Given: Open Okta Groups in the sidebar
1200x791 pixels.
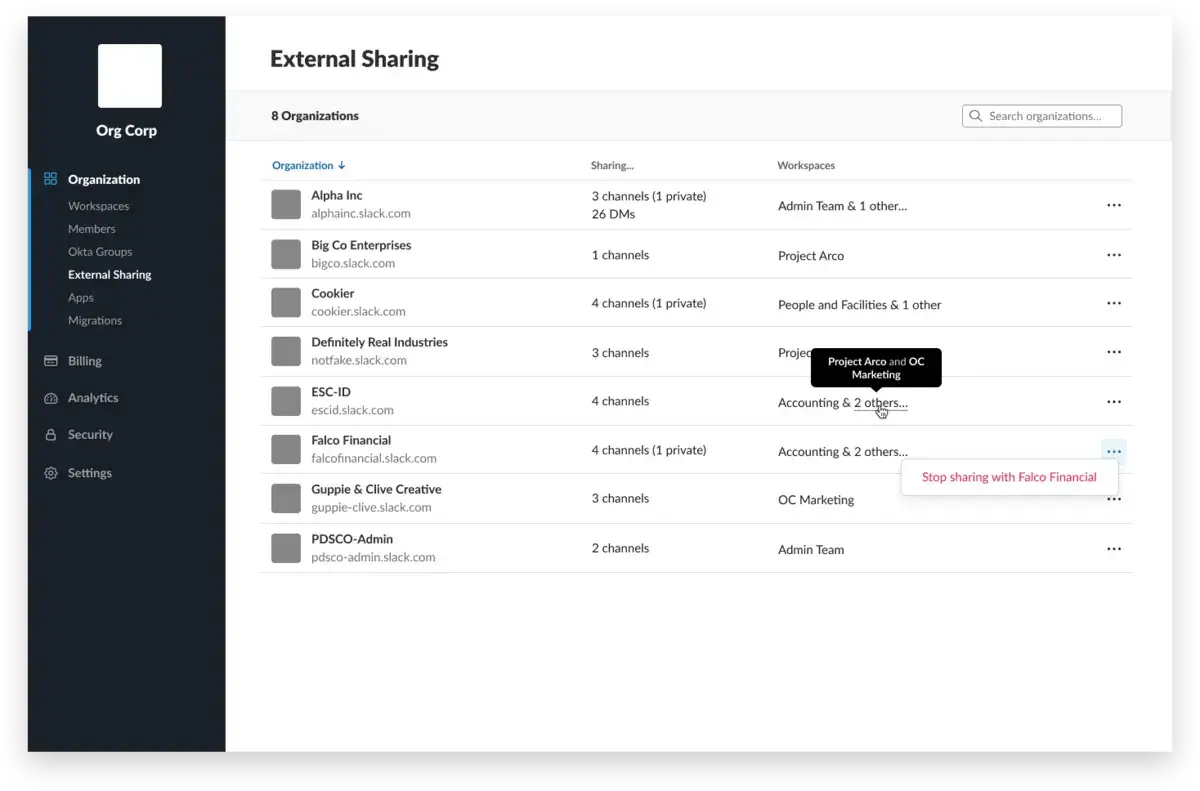Looking at the screenshot, I should (x=100, y=252).
